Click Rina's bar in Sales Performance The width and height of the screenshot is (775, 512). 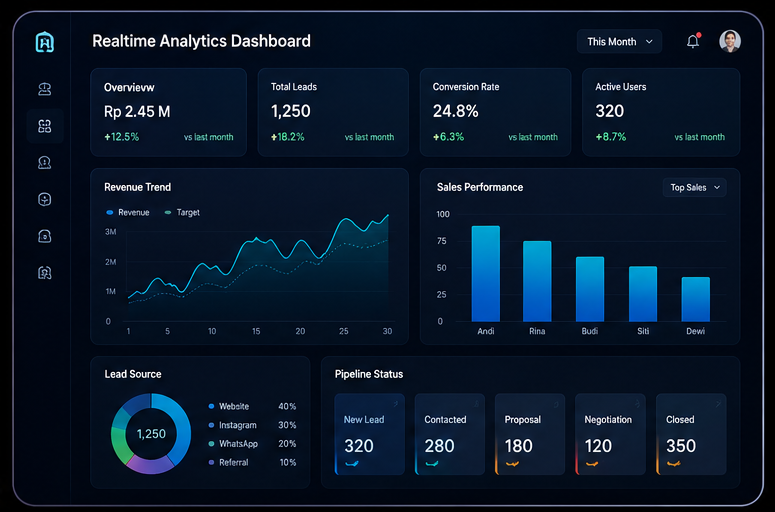537,281
